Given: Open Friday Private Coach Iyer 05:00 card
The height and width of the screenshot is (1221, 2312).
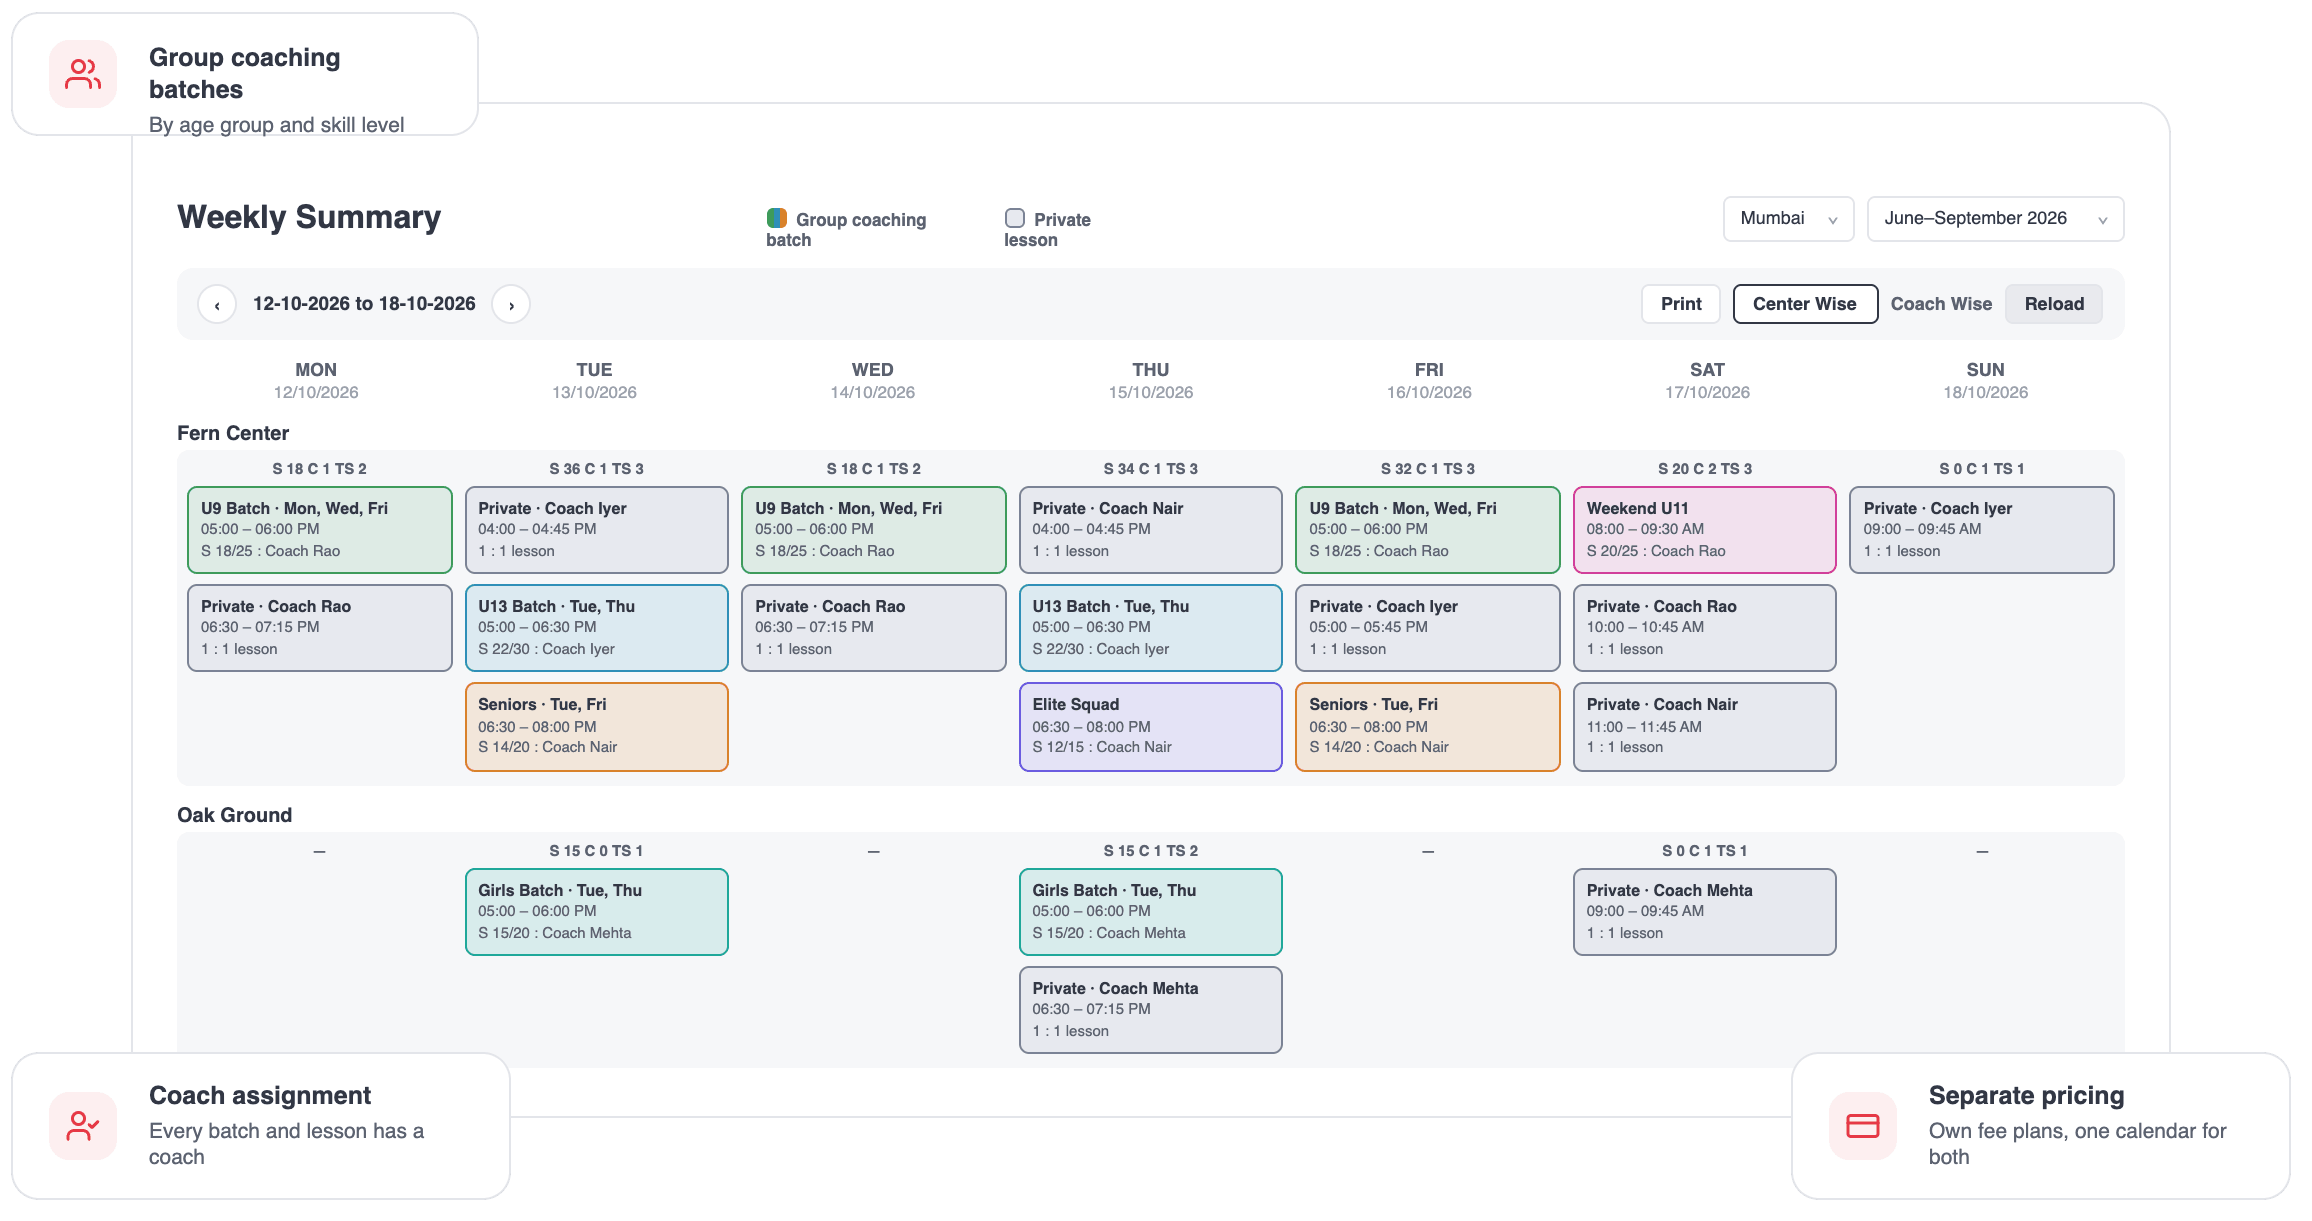Looking at the screenshot, I should [x=1428, y=628].
